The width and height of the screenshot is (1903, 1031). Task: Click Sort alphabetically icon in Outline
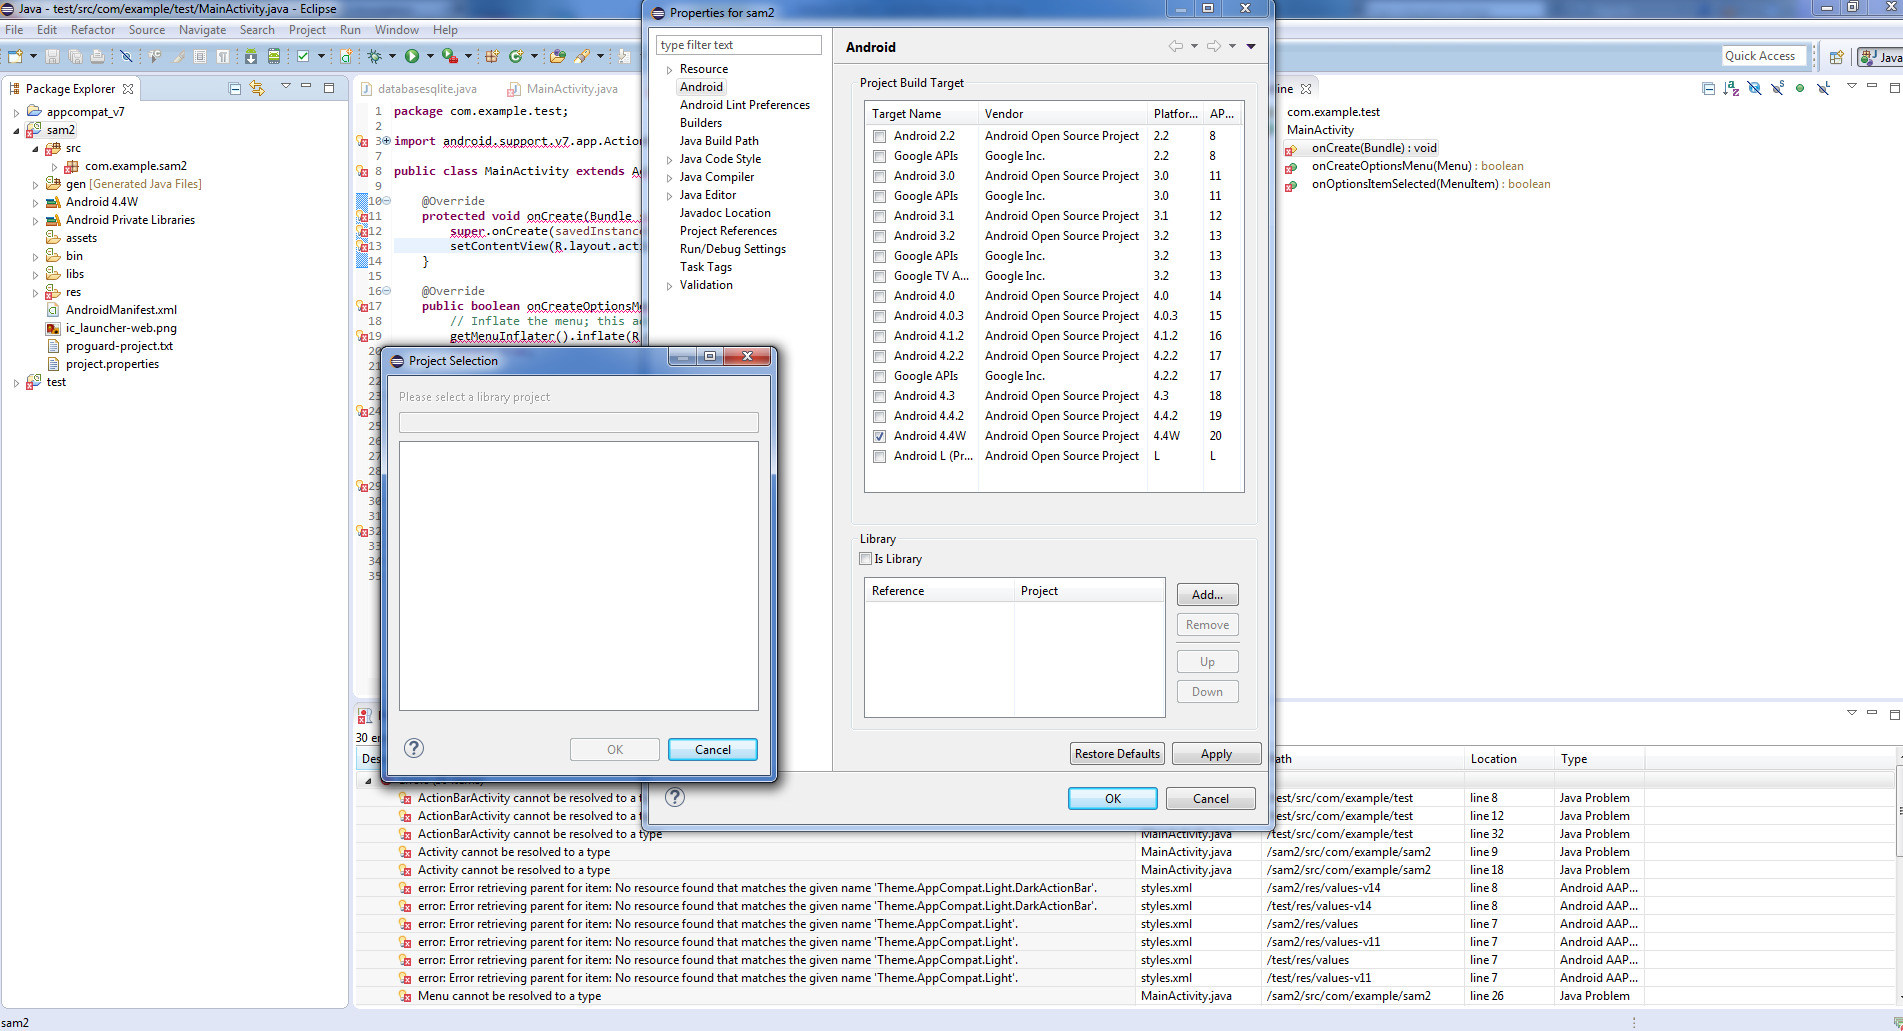[1731, 88]
